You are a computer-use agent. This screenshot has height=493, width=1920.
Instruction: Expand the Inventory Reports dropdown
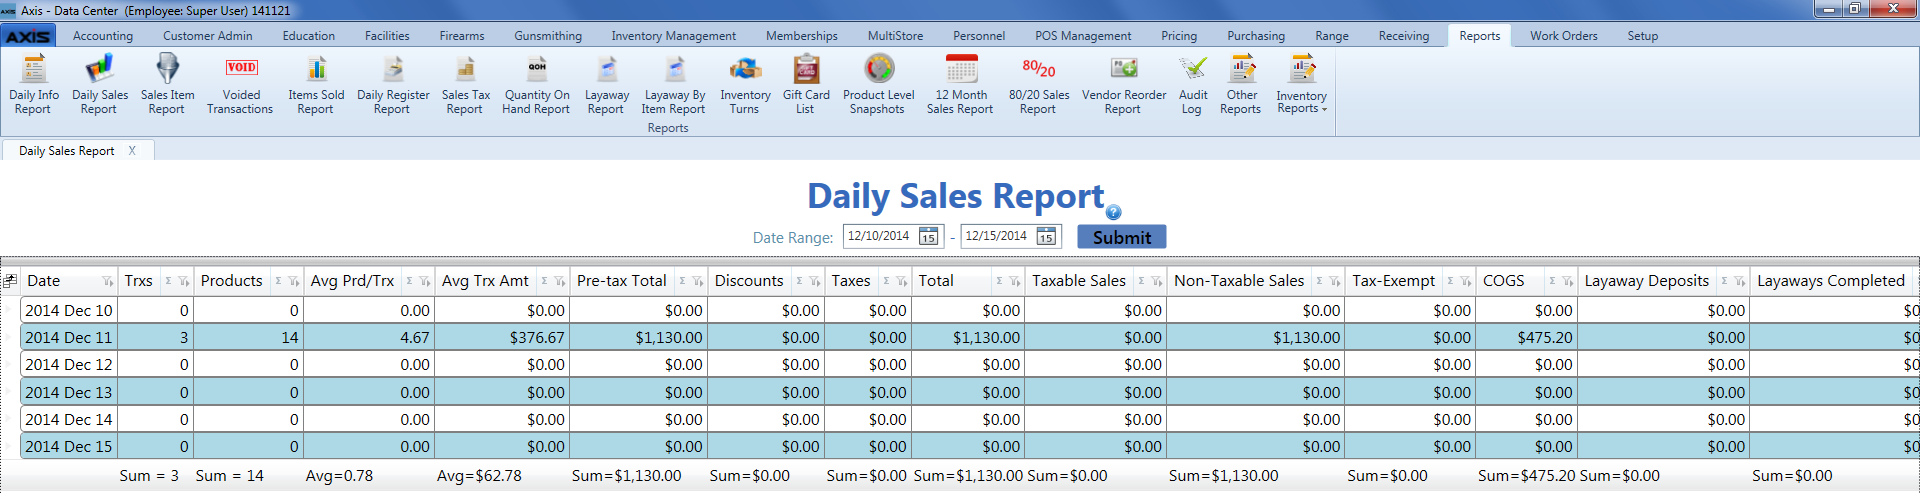(x=1301, y=85)
